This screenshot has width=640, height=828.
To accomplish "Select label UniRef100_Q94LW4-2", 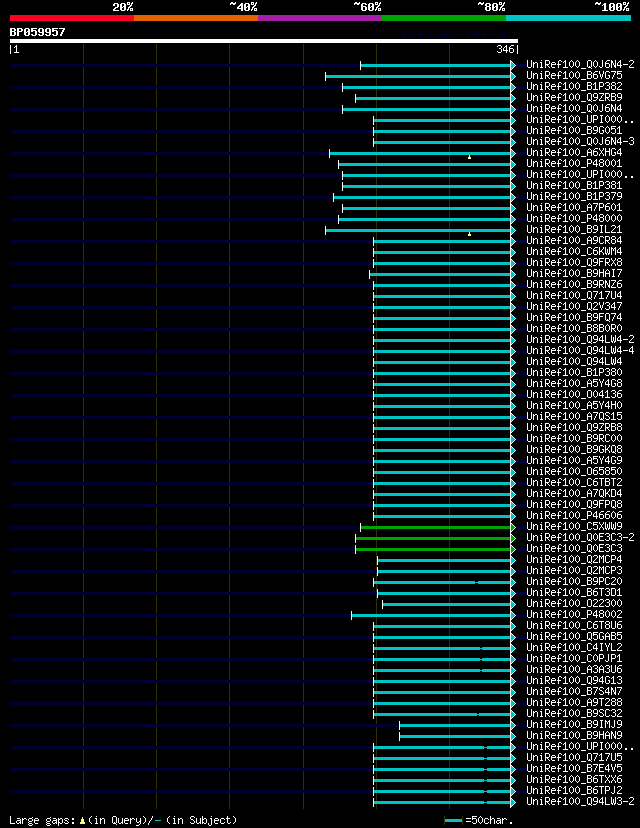I will point(580,340).
